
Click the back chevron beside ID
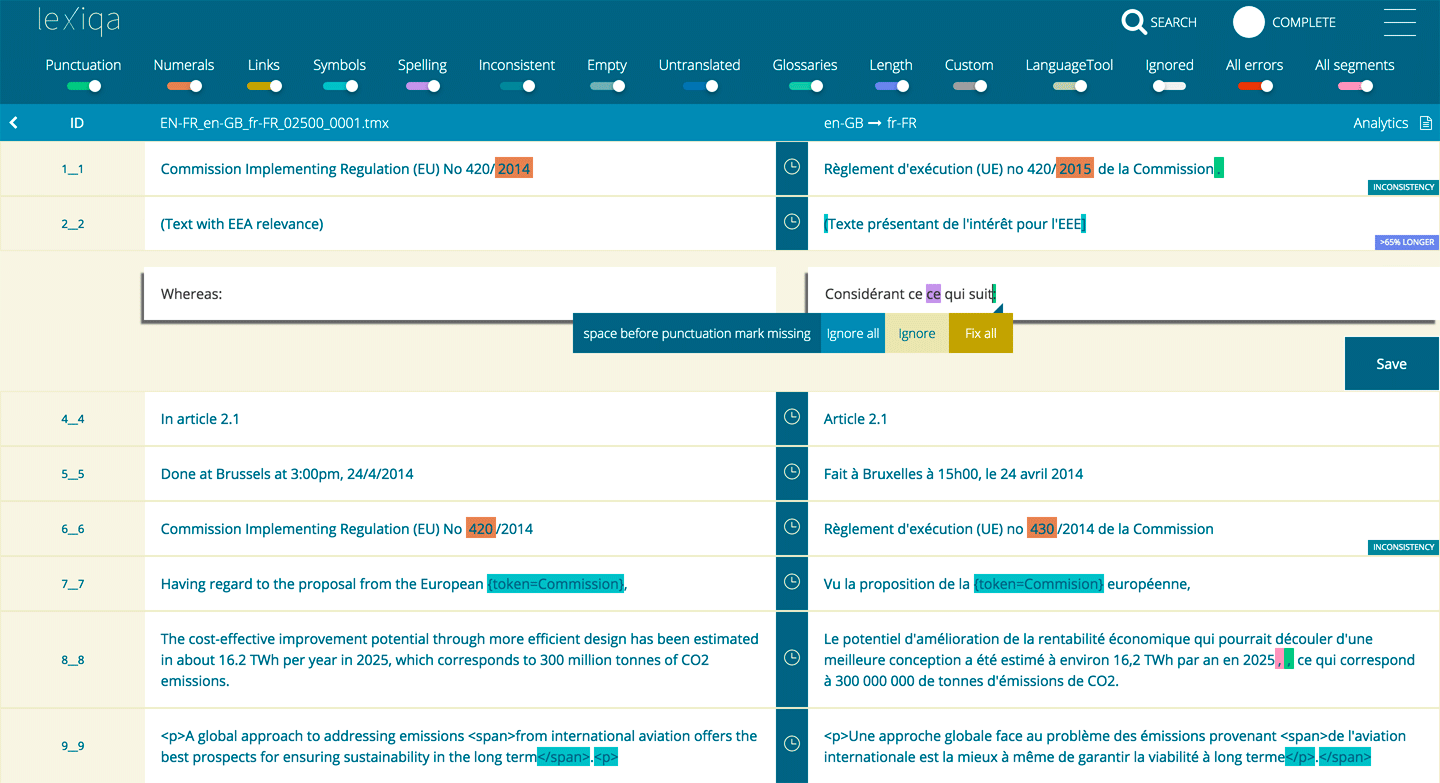tap(14, 123)
